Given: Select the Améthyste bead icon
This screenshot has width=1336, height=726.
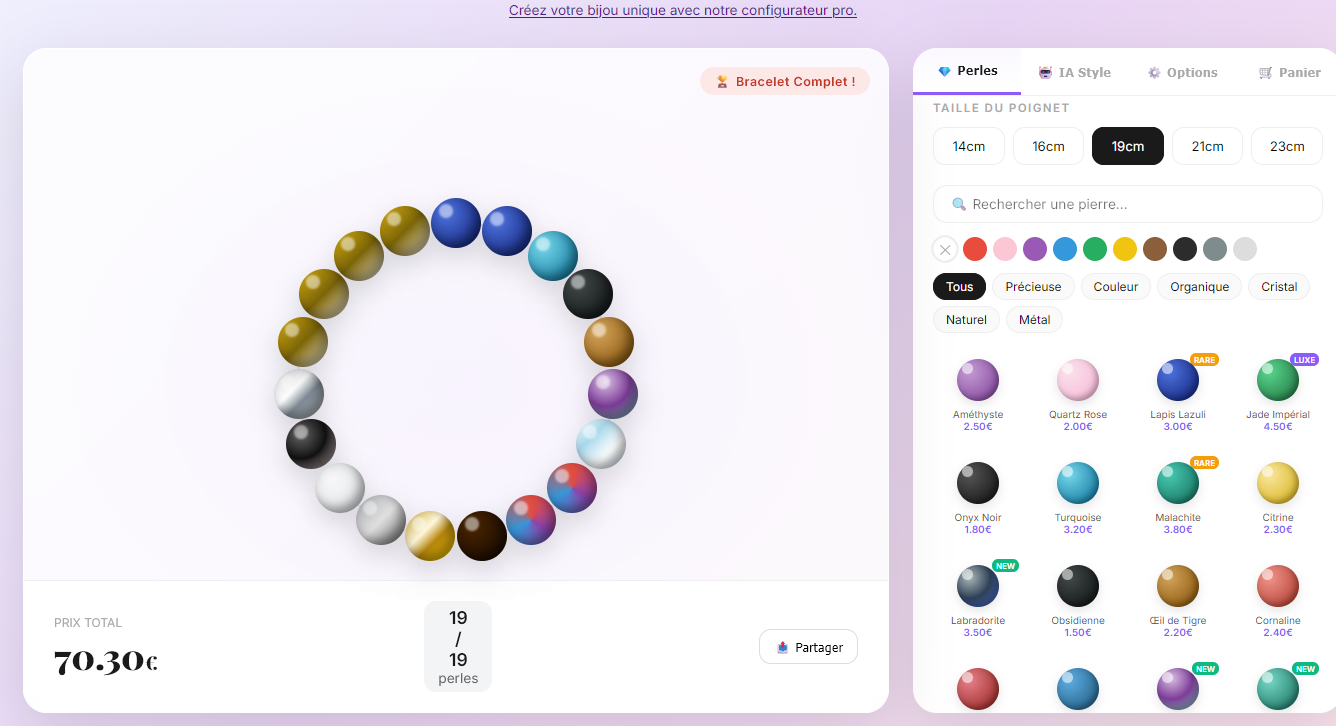Looking at the screenshot, I should coord(978,380).
